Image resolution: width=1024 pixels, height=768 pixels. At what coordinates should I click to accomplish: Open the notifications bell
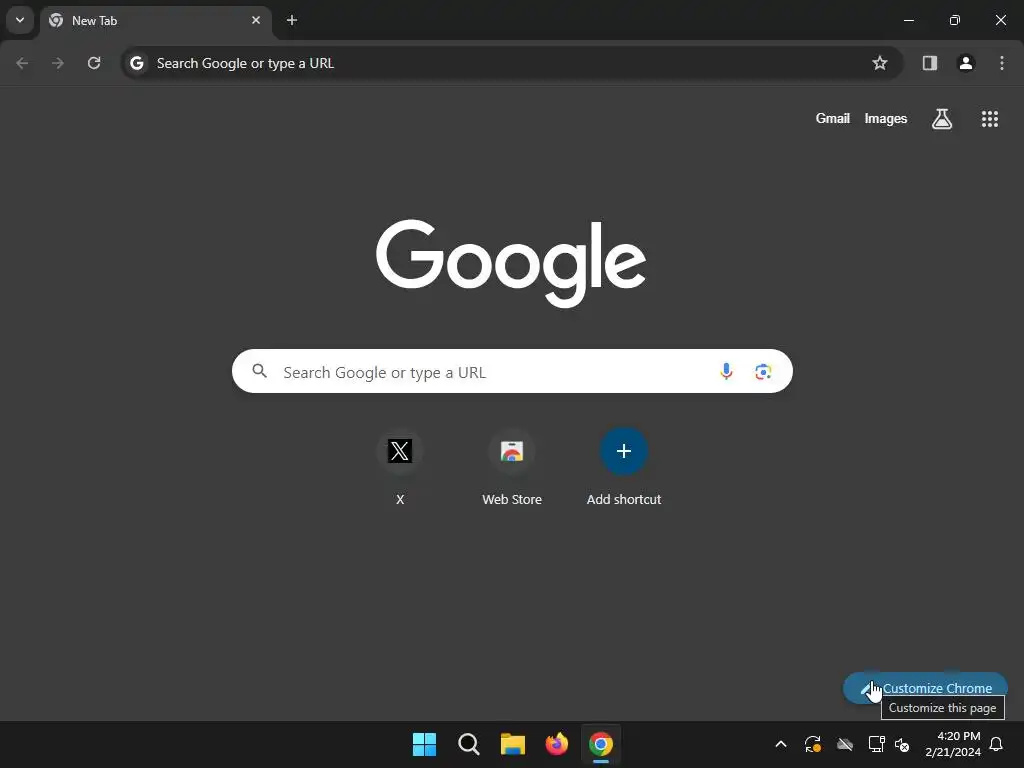997,744
